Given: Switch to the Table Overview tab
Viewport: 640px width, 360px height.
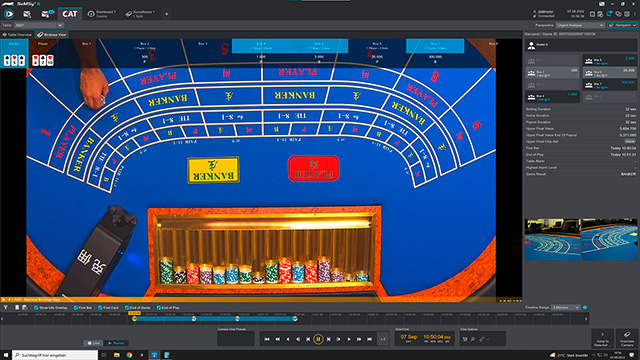Looking at the screenshot, I should click(x=17, y=35).
